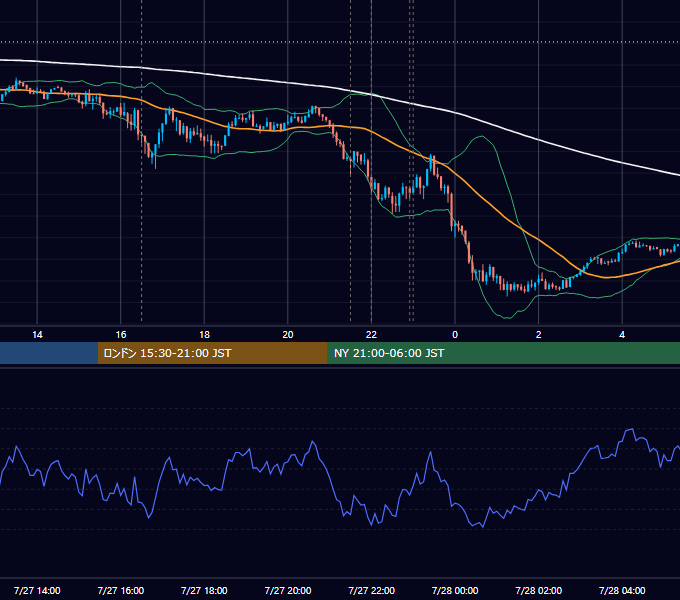Click the NY 21:00-06:00 JST session bar

(503, 353)
